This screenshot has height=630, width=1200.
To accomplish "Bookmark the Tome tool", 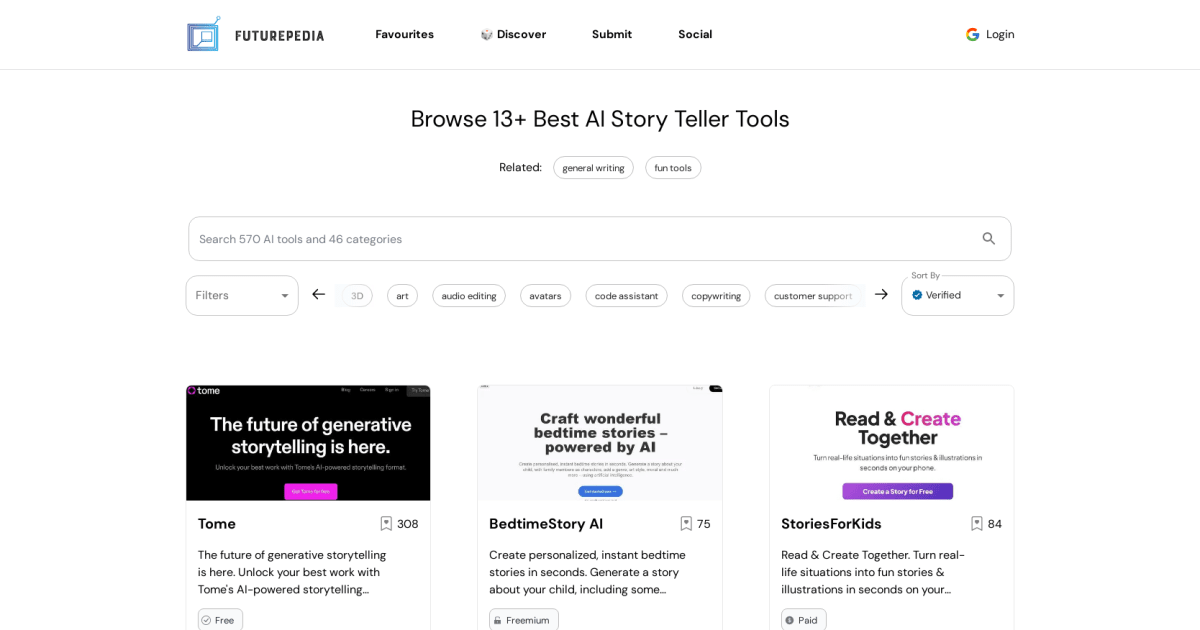I will click(386, 523).
